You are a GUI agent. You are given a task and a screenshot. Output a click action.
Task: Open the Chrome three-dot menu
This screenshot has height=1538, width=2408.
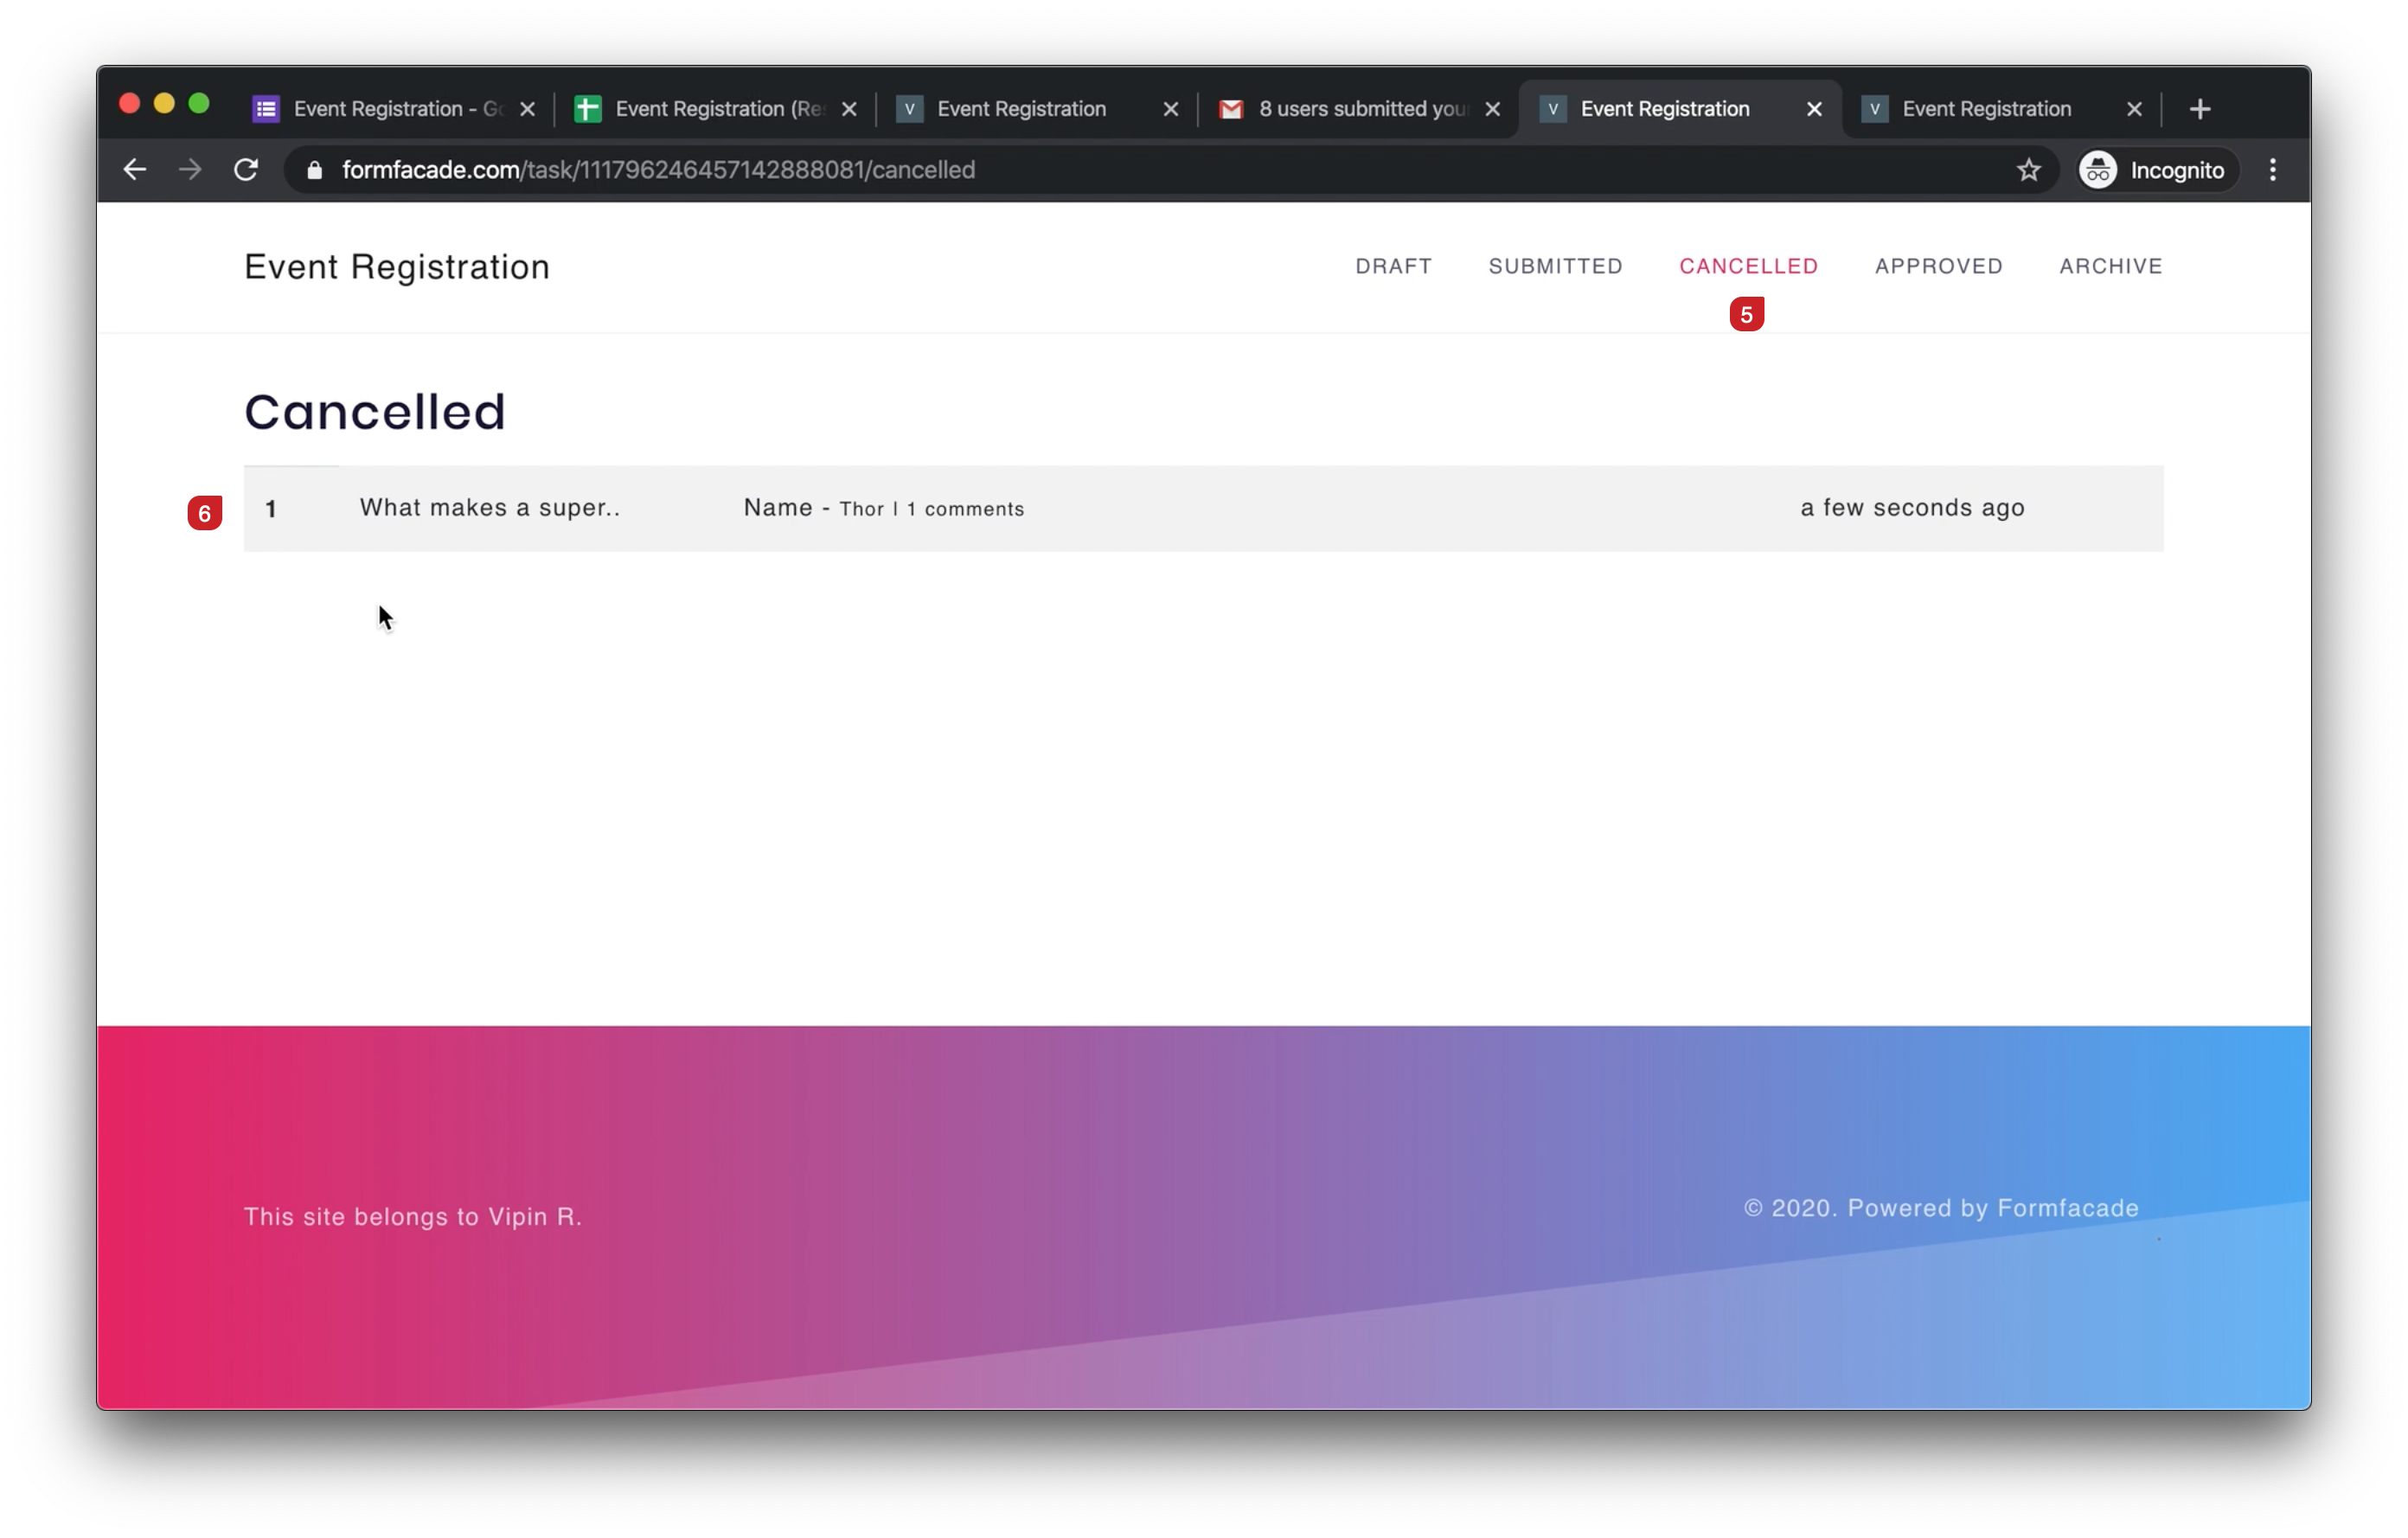[2272, 169]
